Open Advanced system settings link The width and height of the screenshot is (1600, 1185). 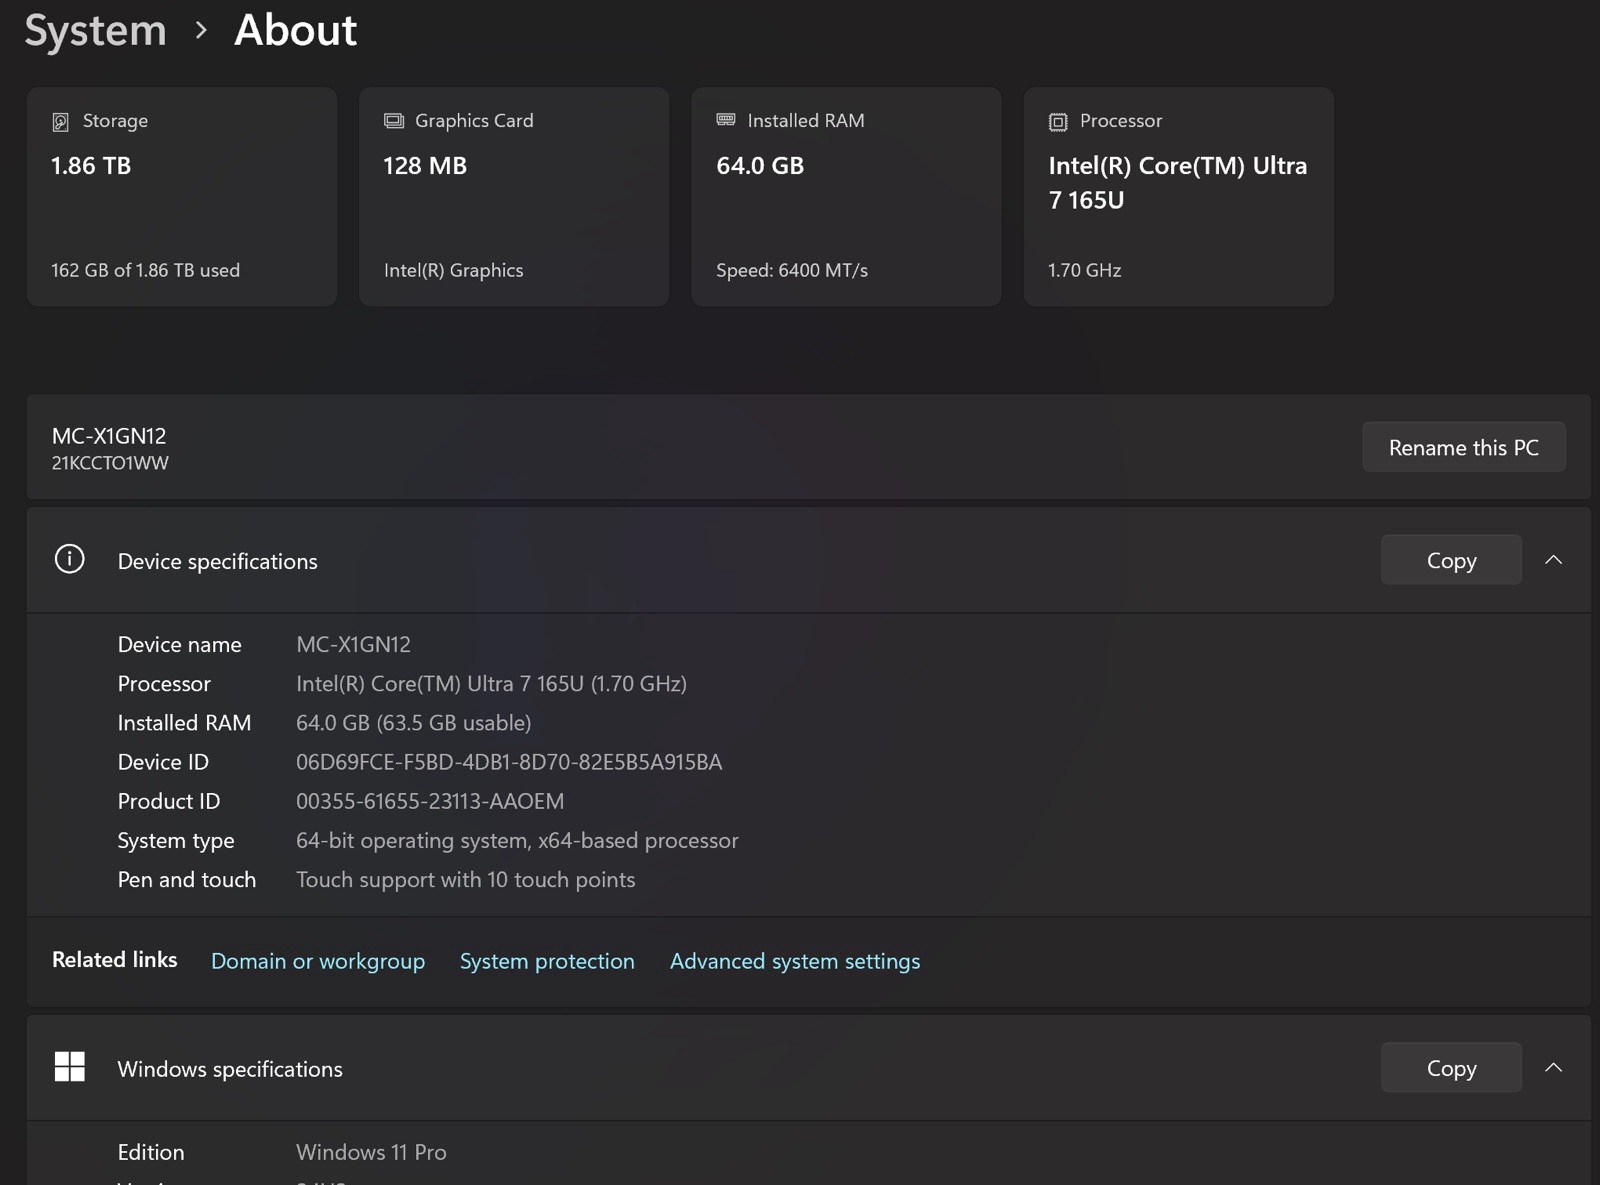tap(795, 961)
